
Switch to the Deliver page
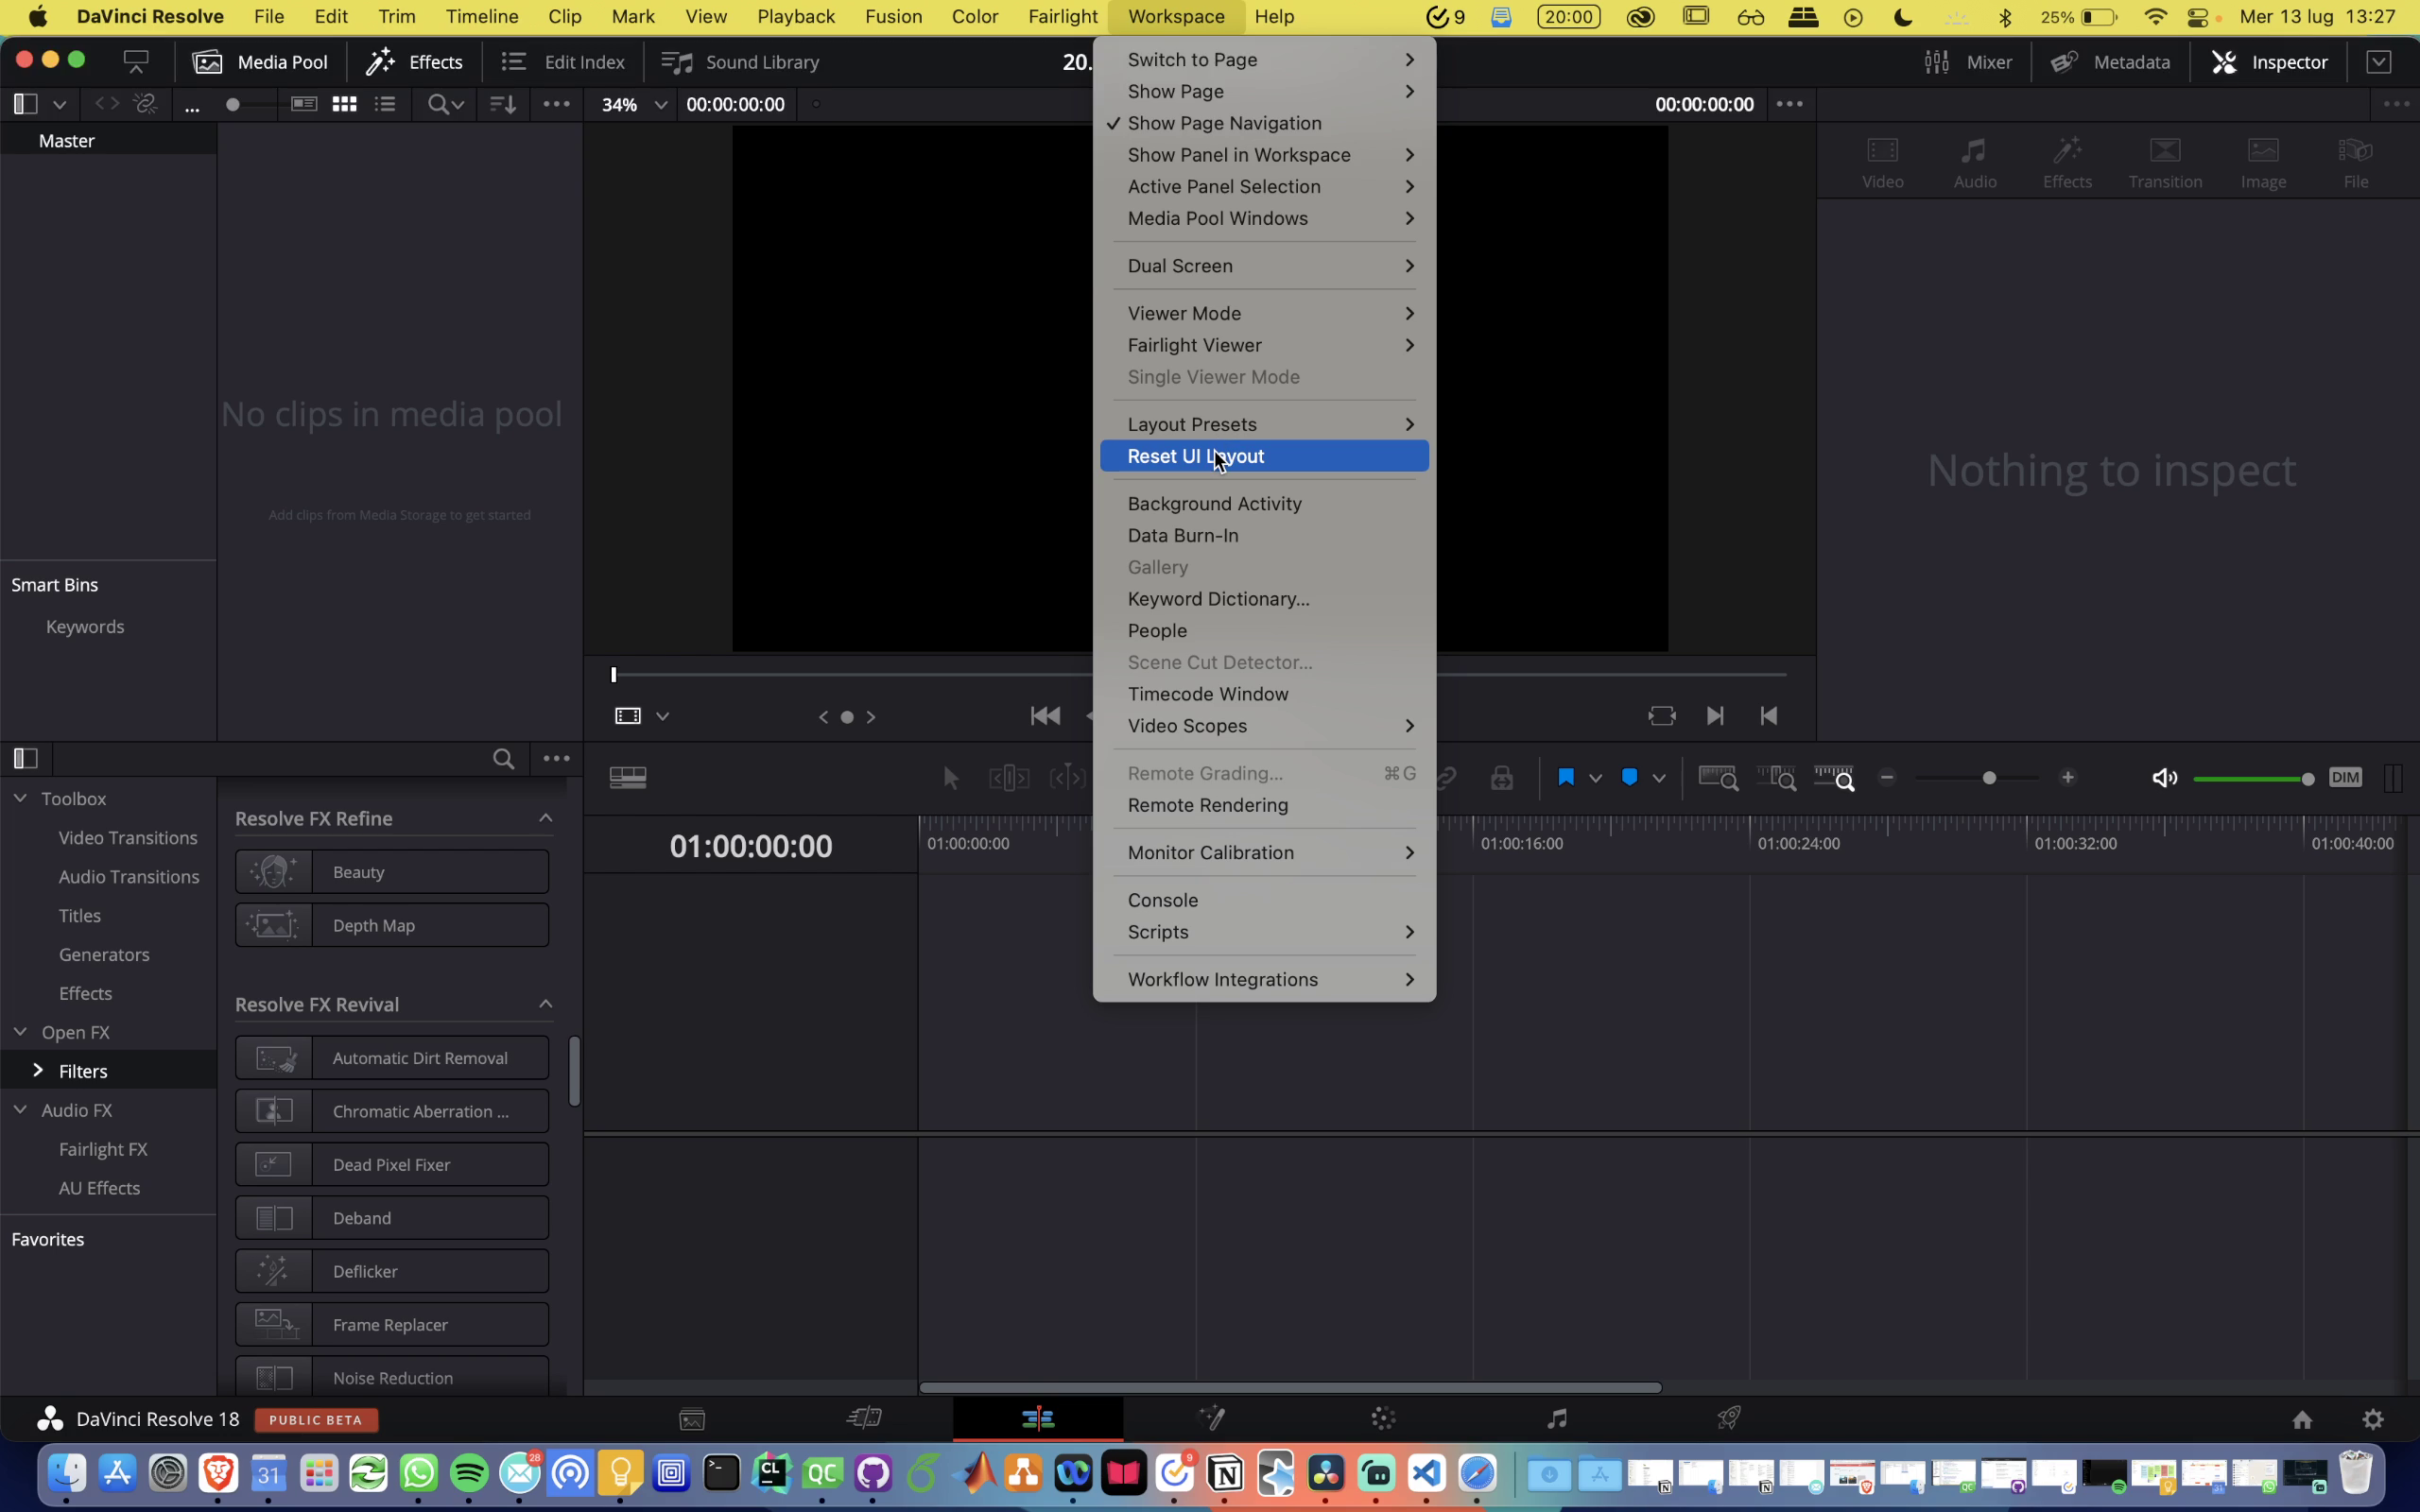(1730, 1419)
